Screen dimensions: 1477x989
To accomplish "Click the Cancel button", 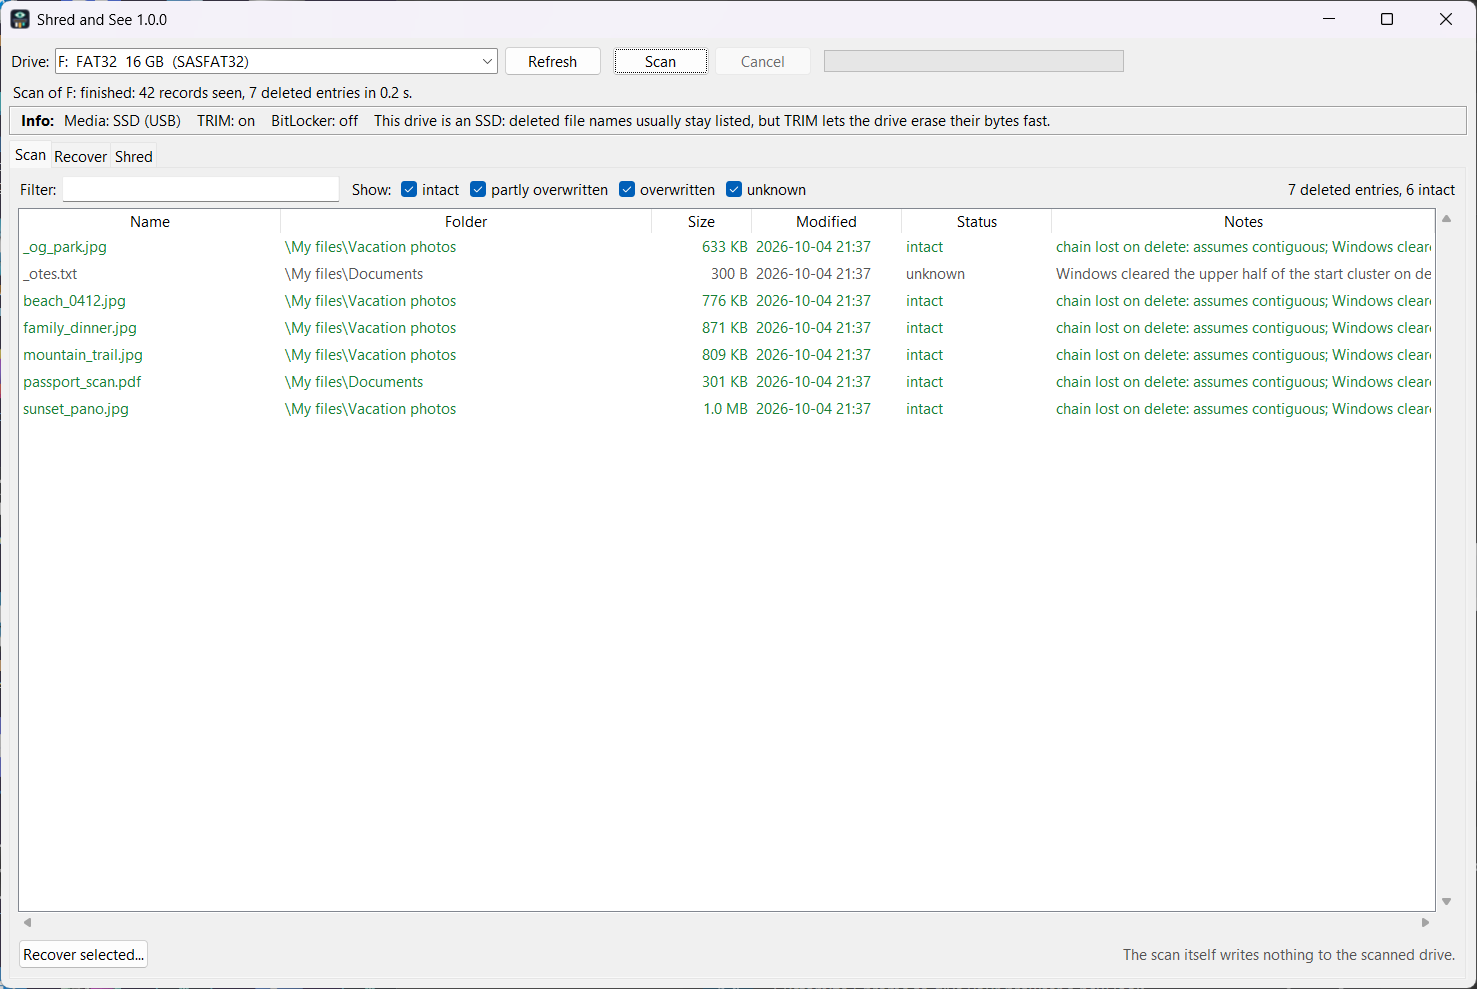I will pos(762,61).
